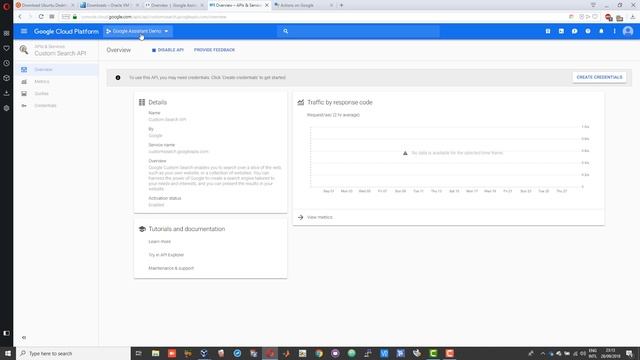Open the Windows action center
Viewport: 640px width, 360px height.
pyautogui.click(x=629, y=353)
